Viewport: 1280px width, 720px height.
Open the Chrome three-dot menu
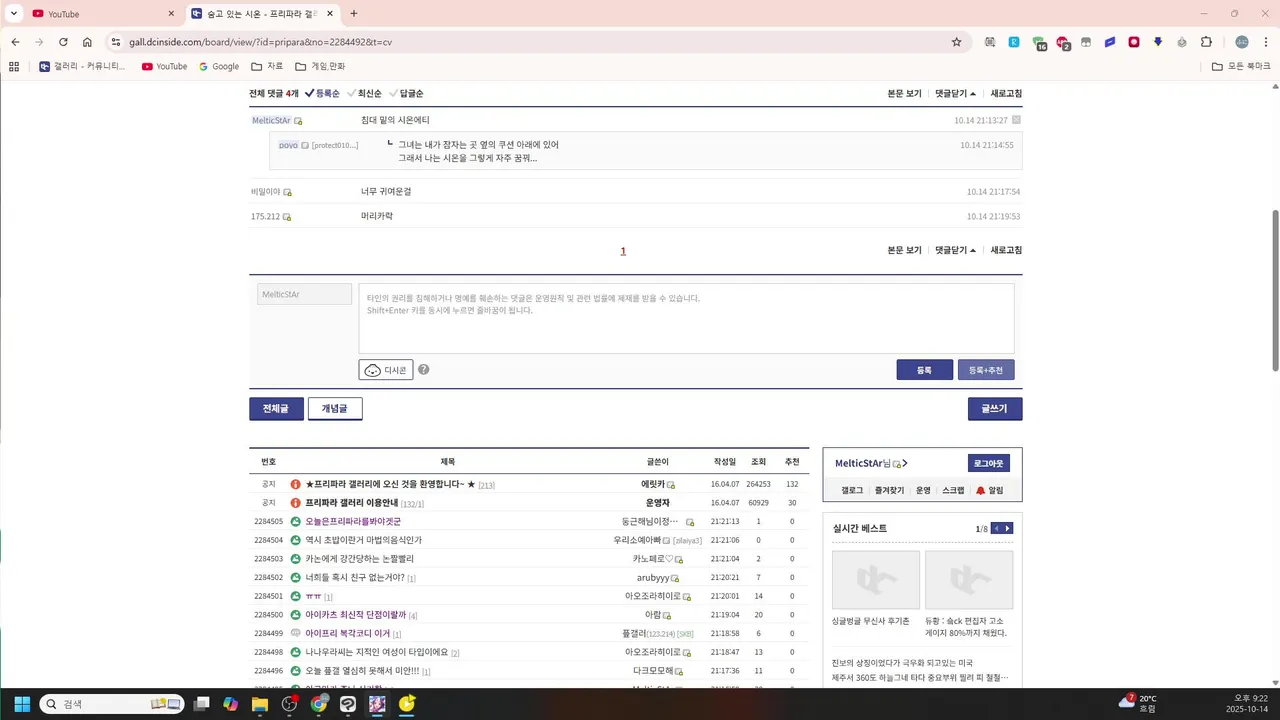pos(1265,42)
